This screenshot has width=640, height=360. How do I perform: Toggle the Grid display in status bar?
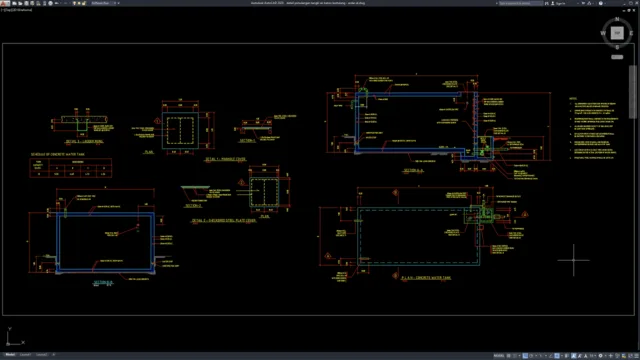(509, 356)
